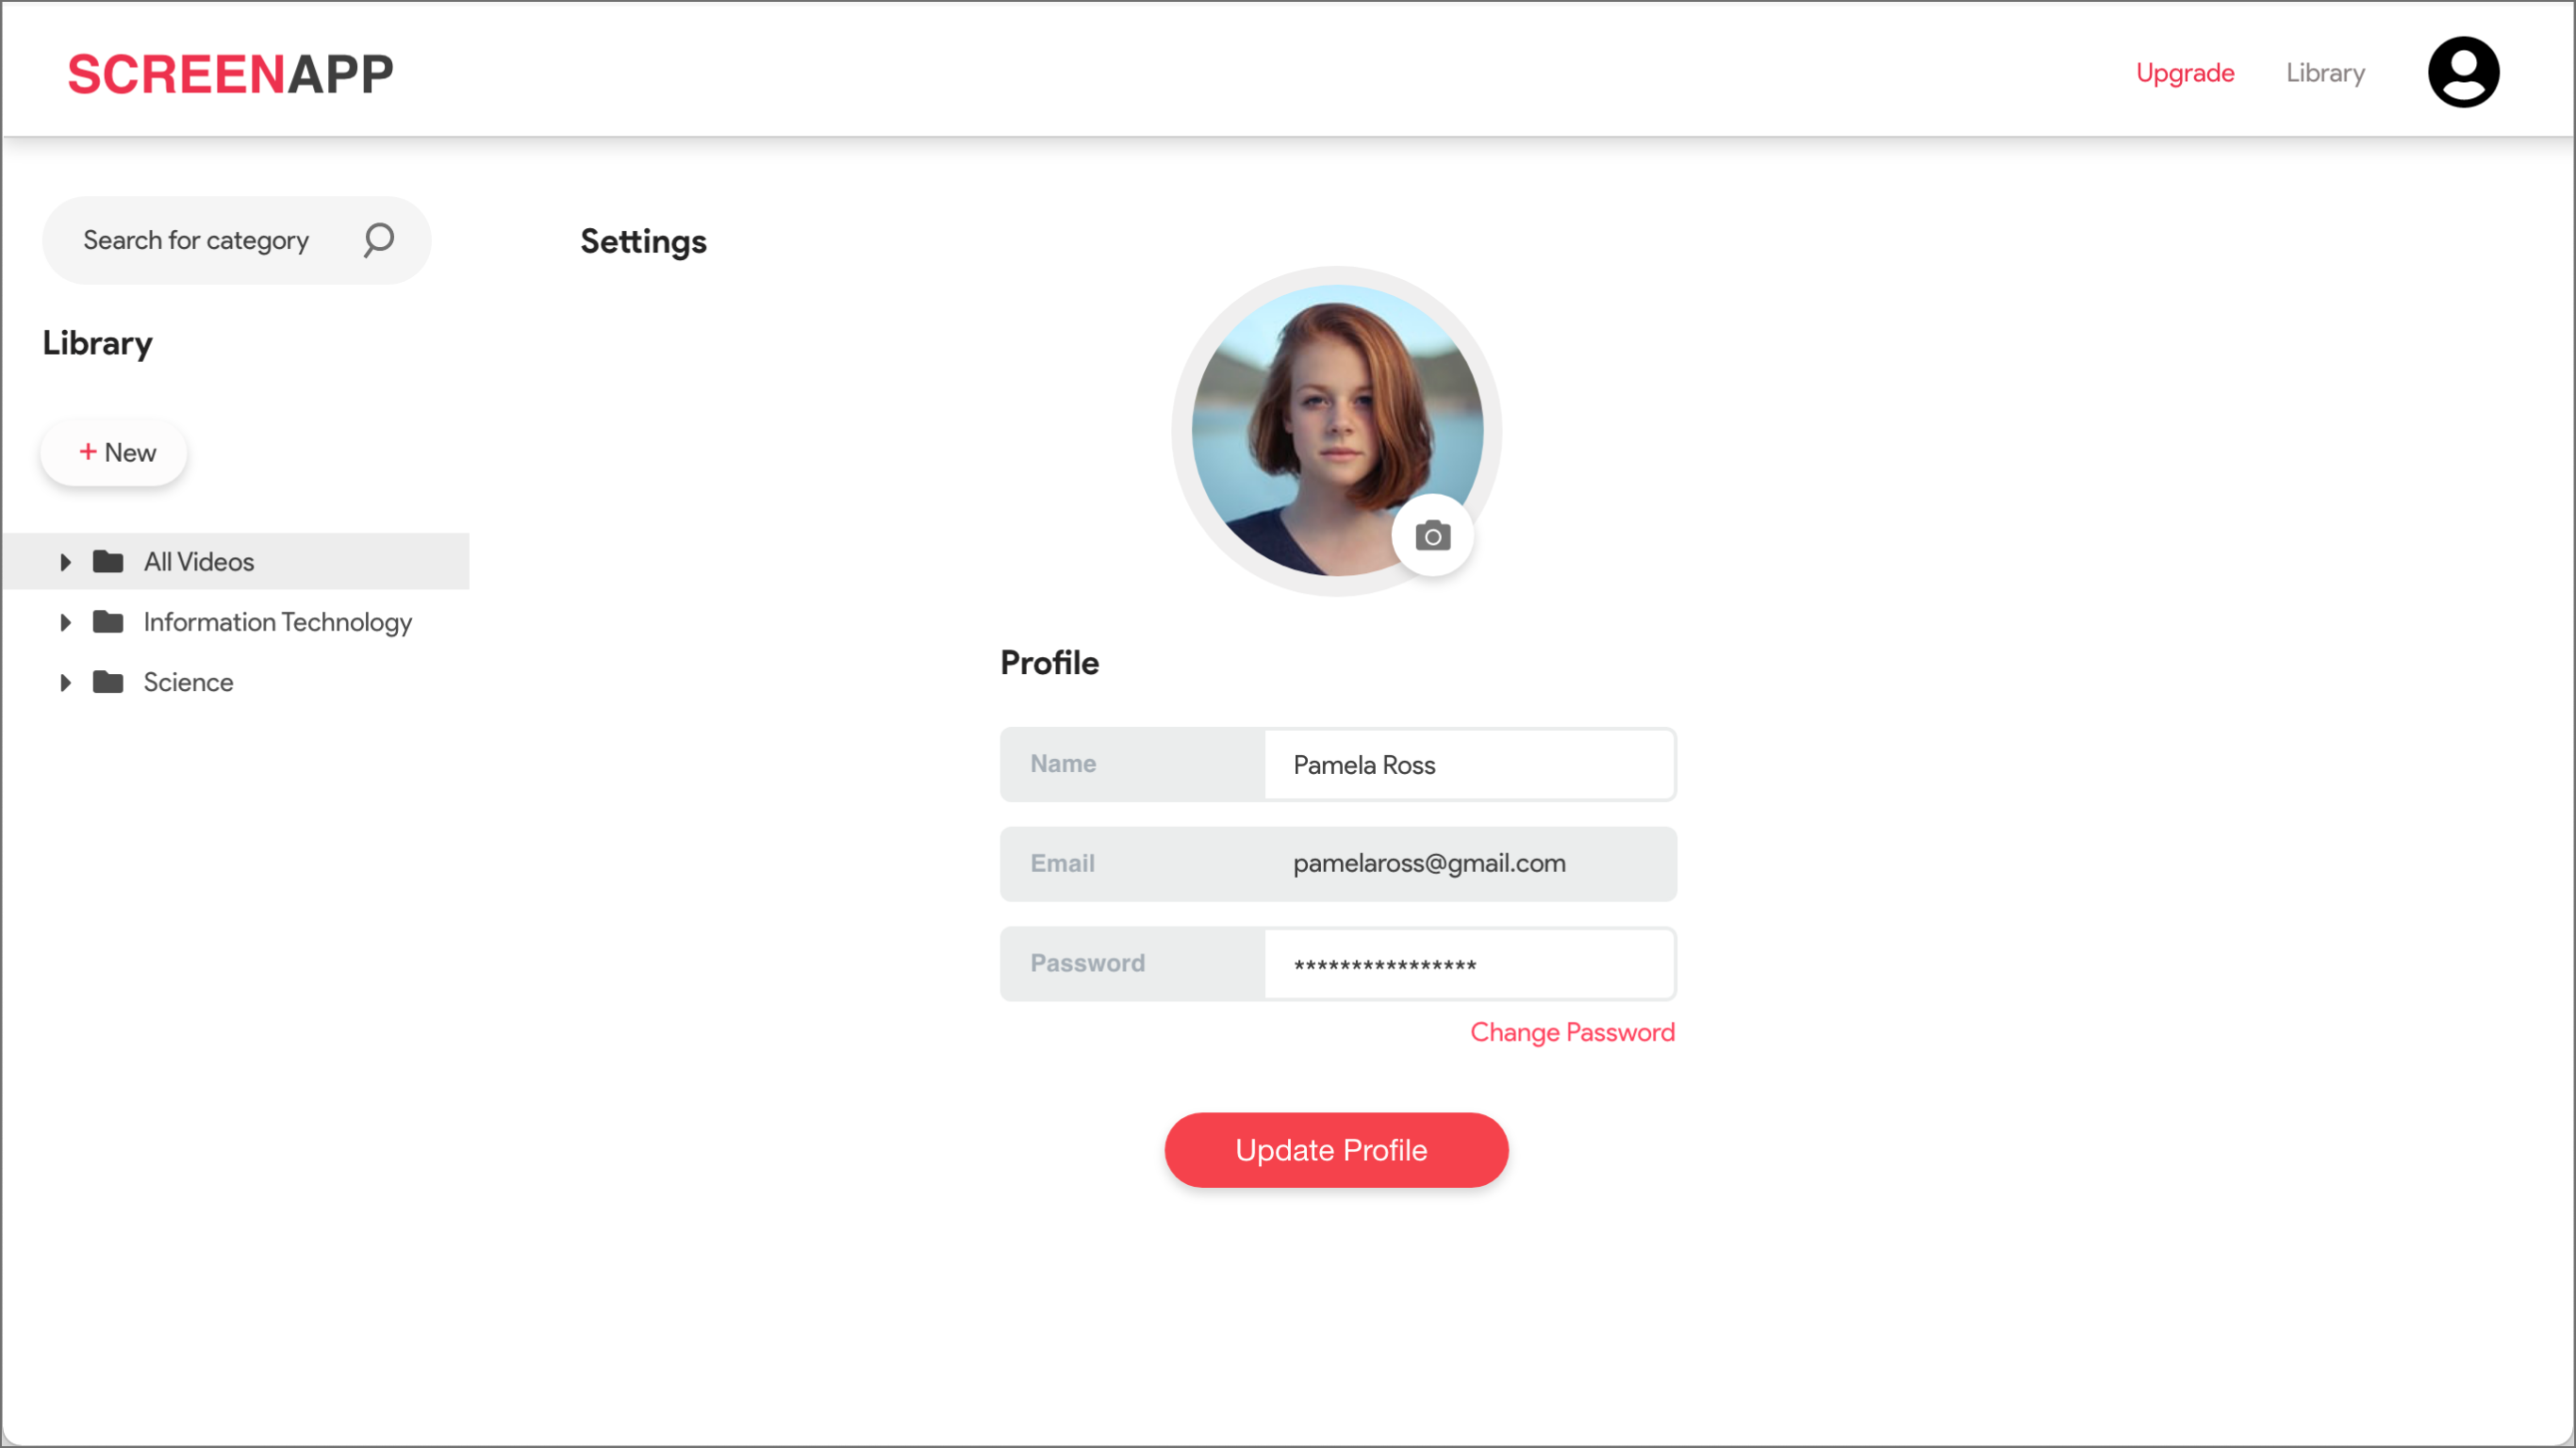Screen dimensions: 2576x1448
Task: Click the New button to create a category
Action: [x=114, y=452]
